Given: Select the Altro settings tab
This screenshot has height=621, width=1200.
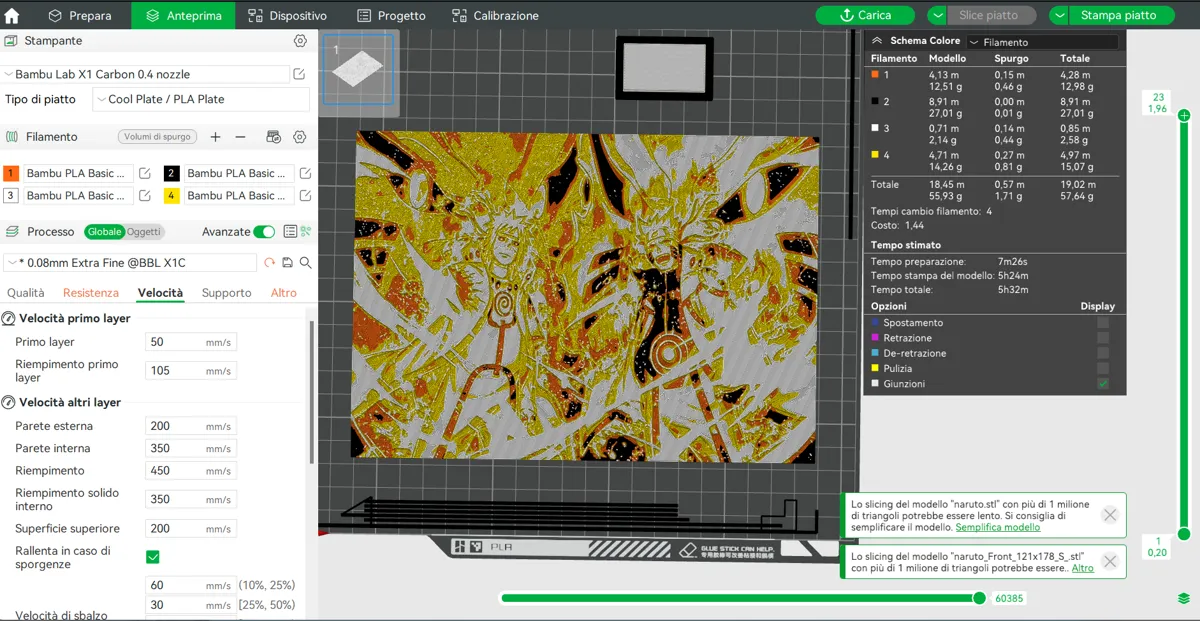Looking at the screenshot, I should (x=284, y=293).
